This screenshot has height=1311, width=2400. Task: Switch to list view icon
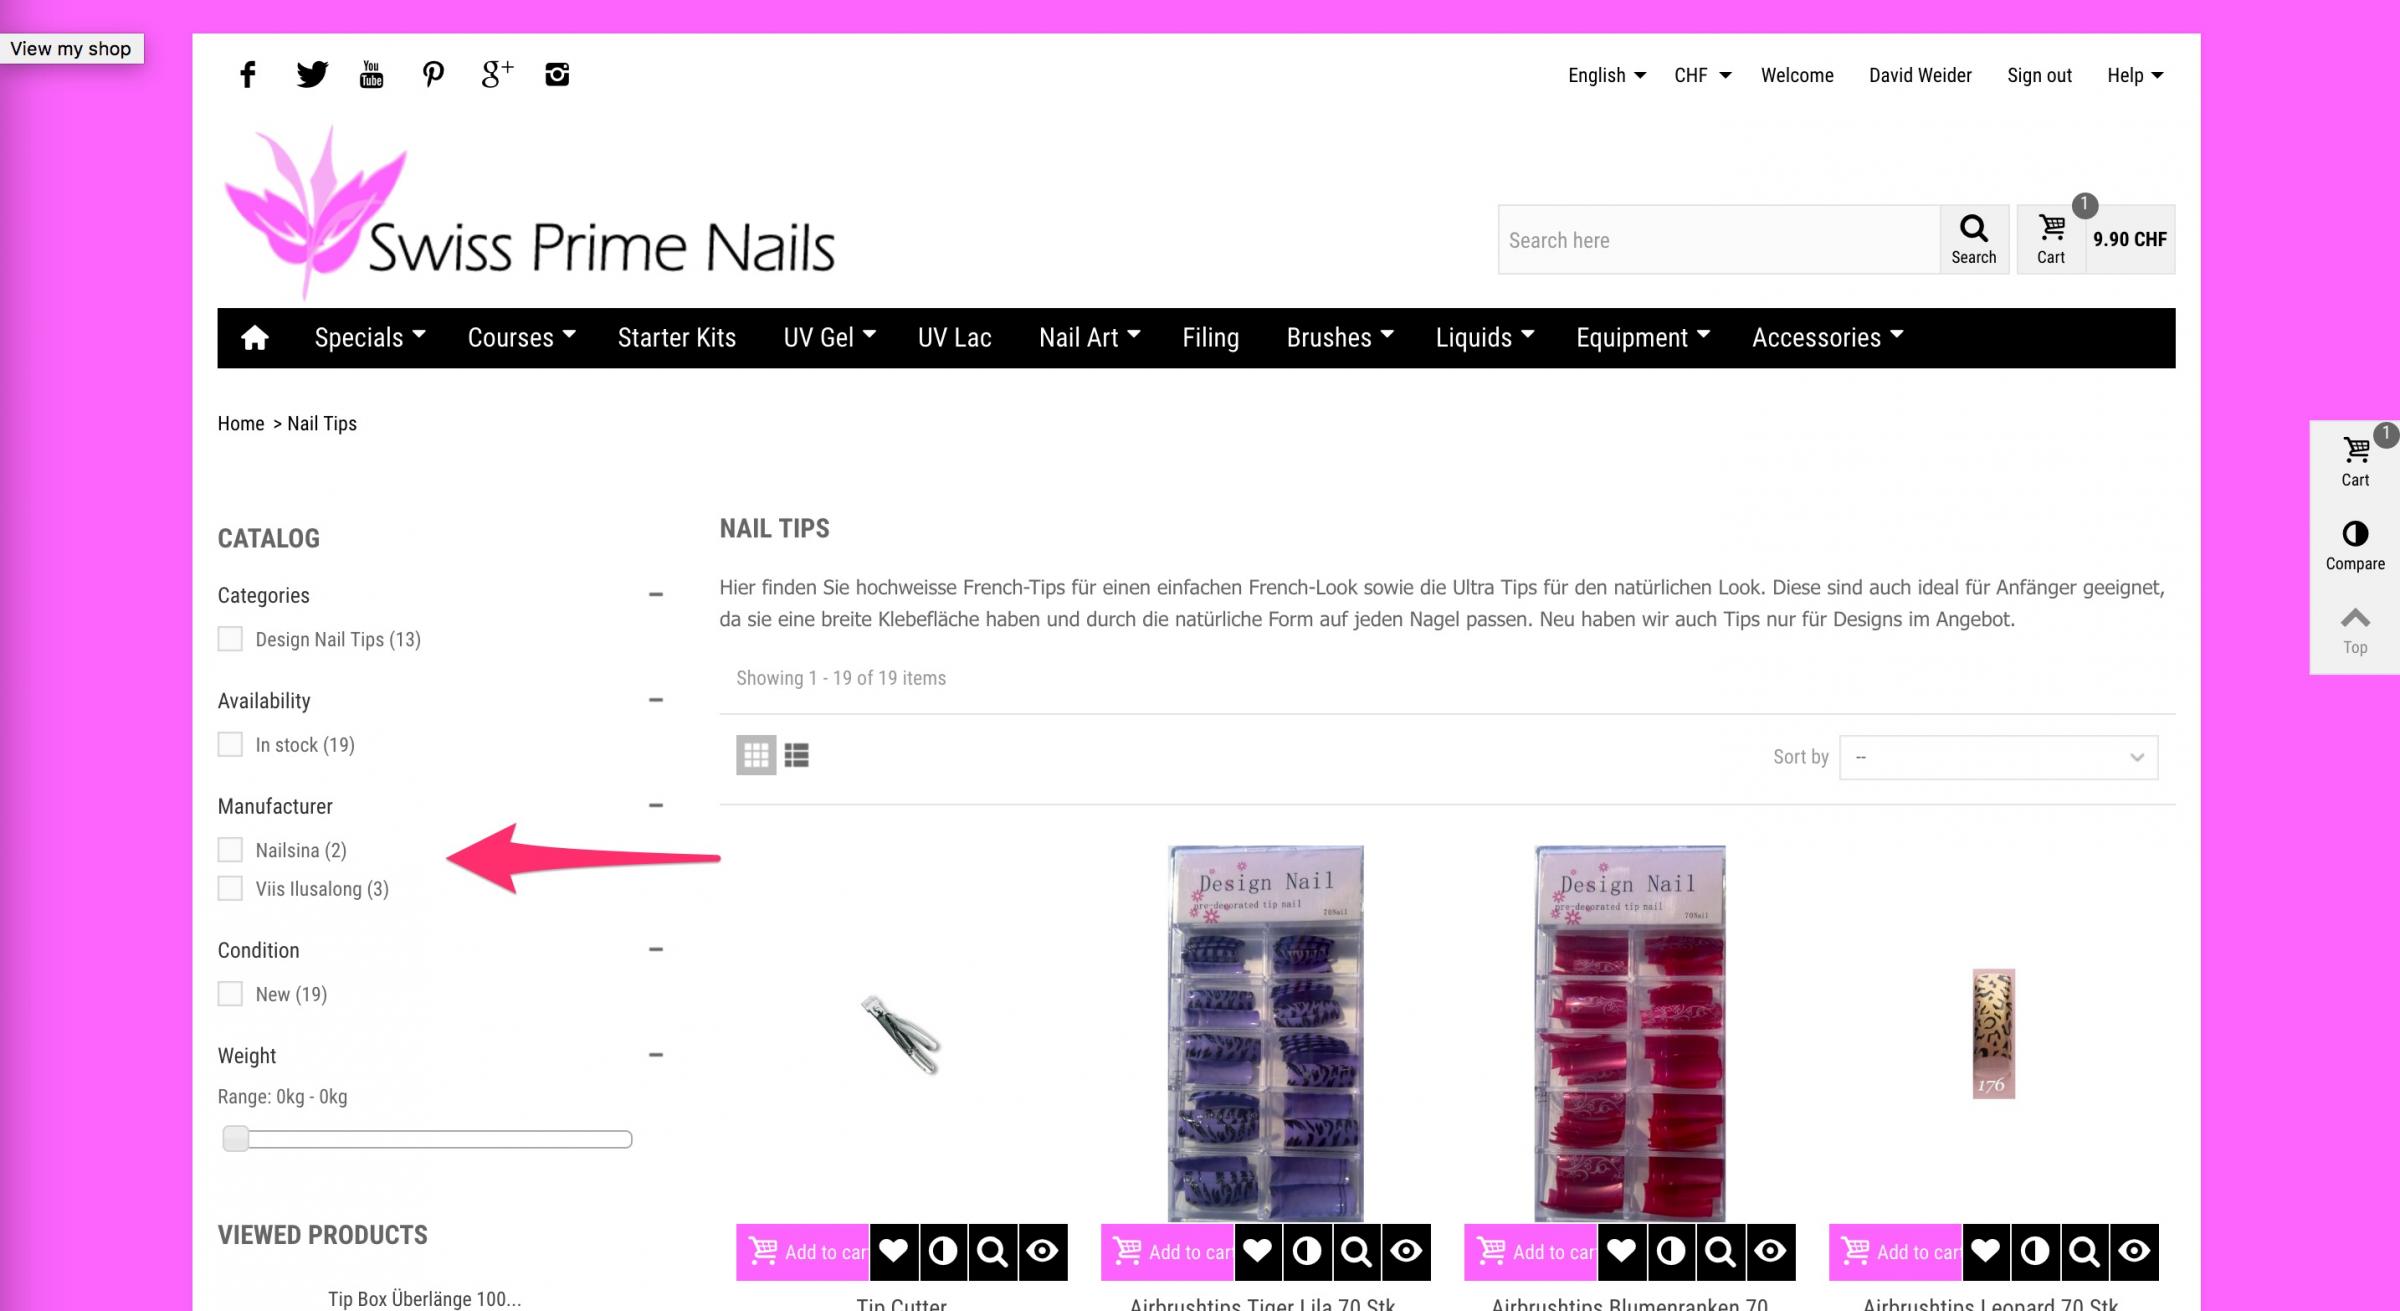797,755
